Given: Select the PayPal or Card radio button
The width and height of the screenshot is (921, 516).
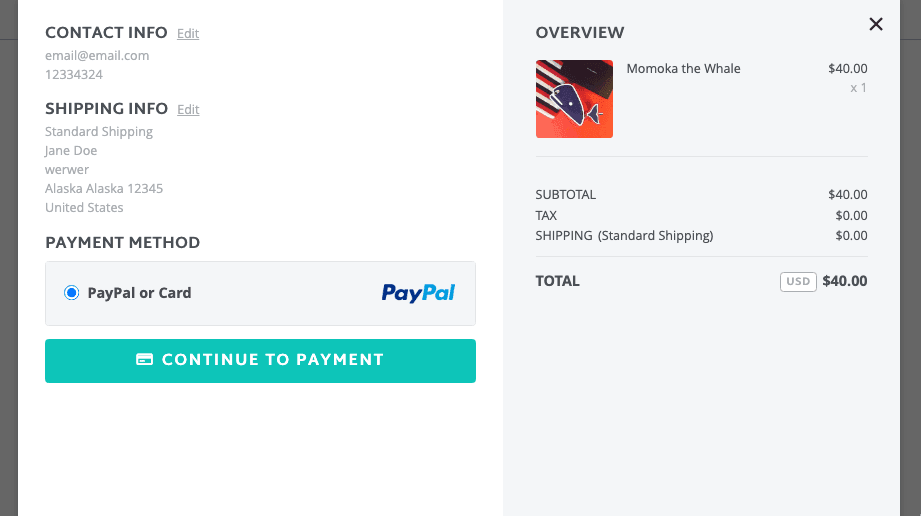Looking at the screenshot, I should coord(71,293).
